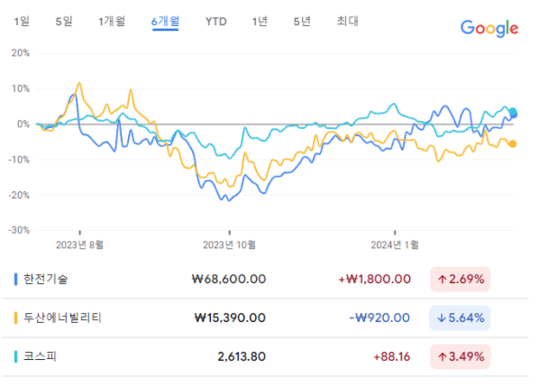Click the orange 두산에너빌리티 color marker
Screen dimensions: 539x387
click(15, 318)
